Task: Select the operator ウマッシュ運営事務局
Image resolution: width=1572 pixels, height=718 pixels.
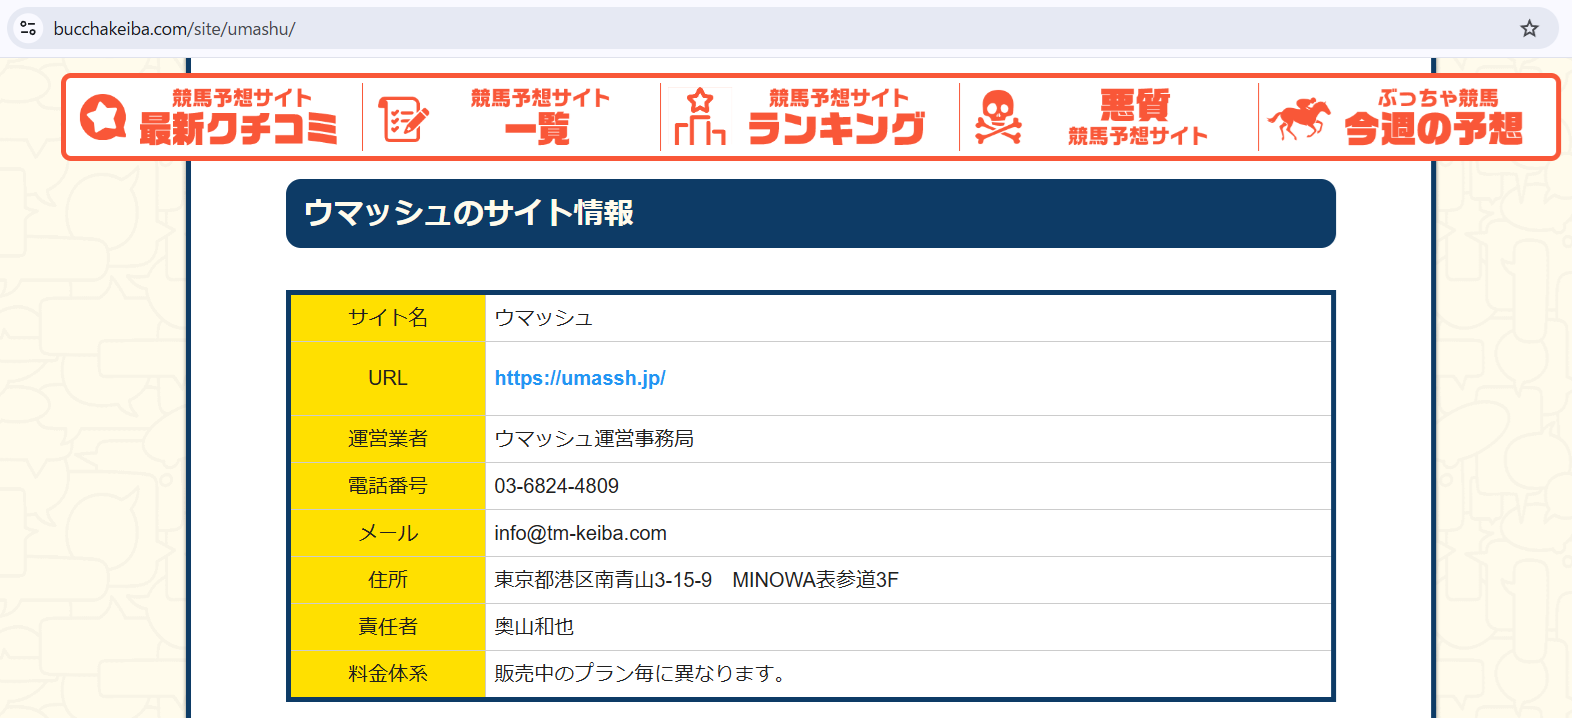Action: pyautogui.click(x=594, y=439)
